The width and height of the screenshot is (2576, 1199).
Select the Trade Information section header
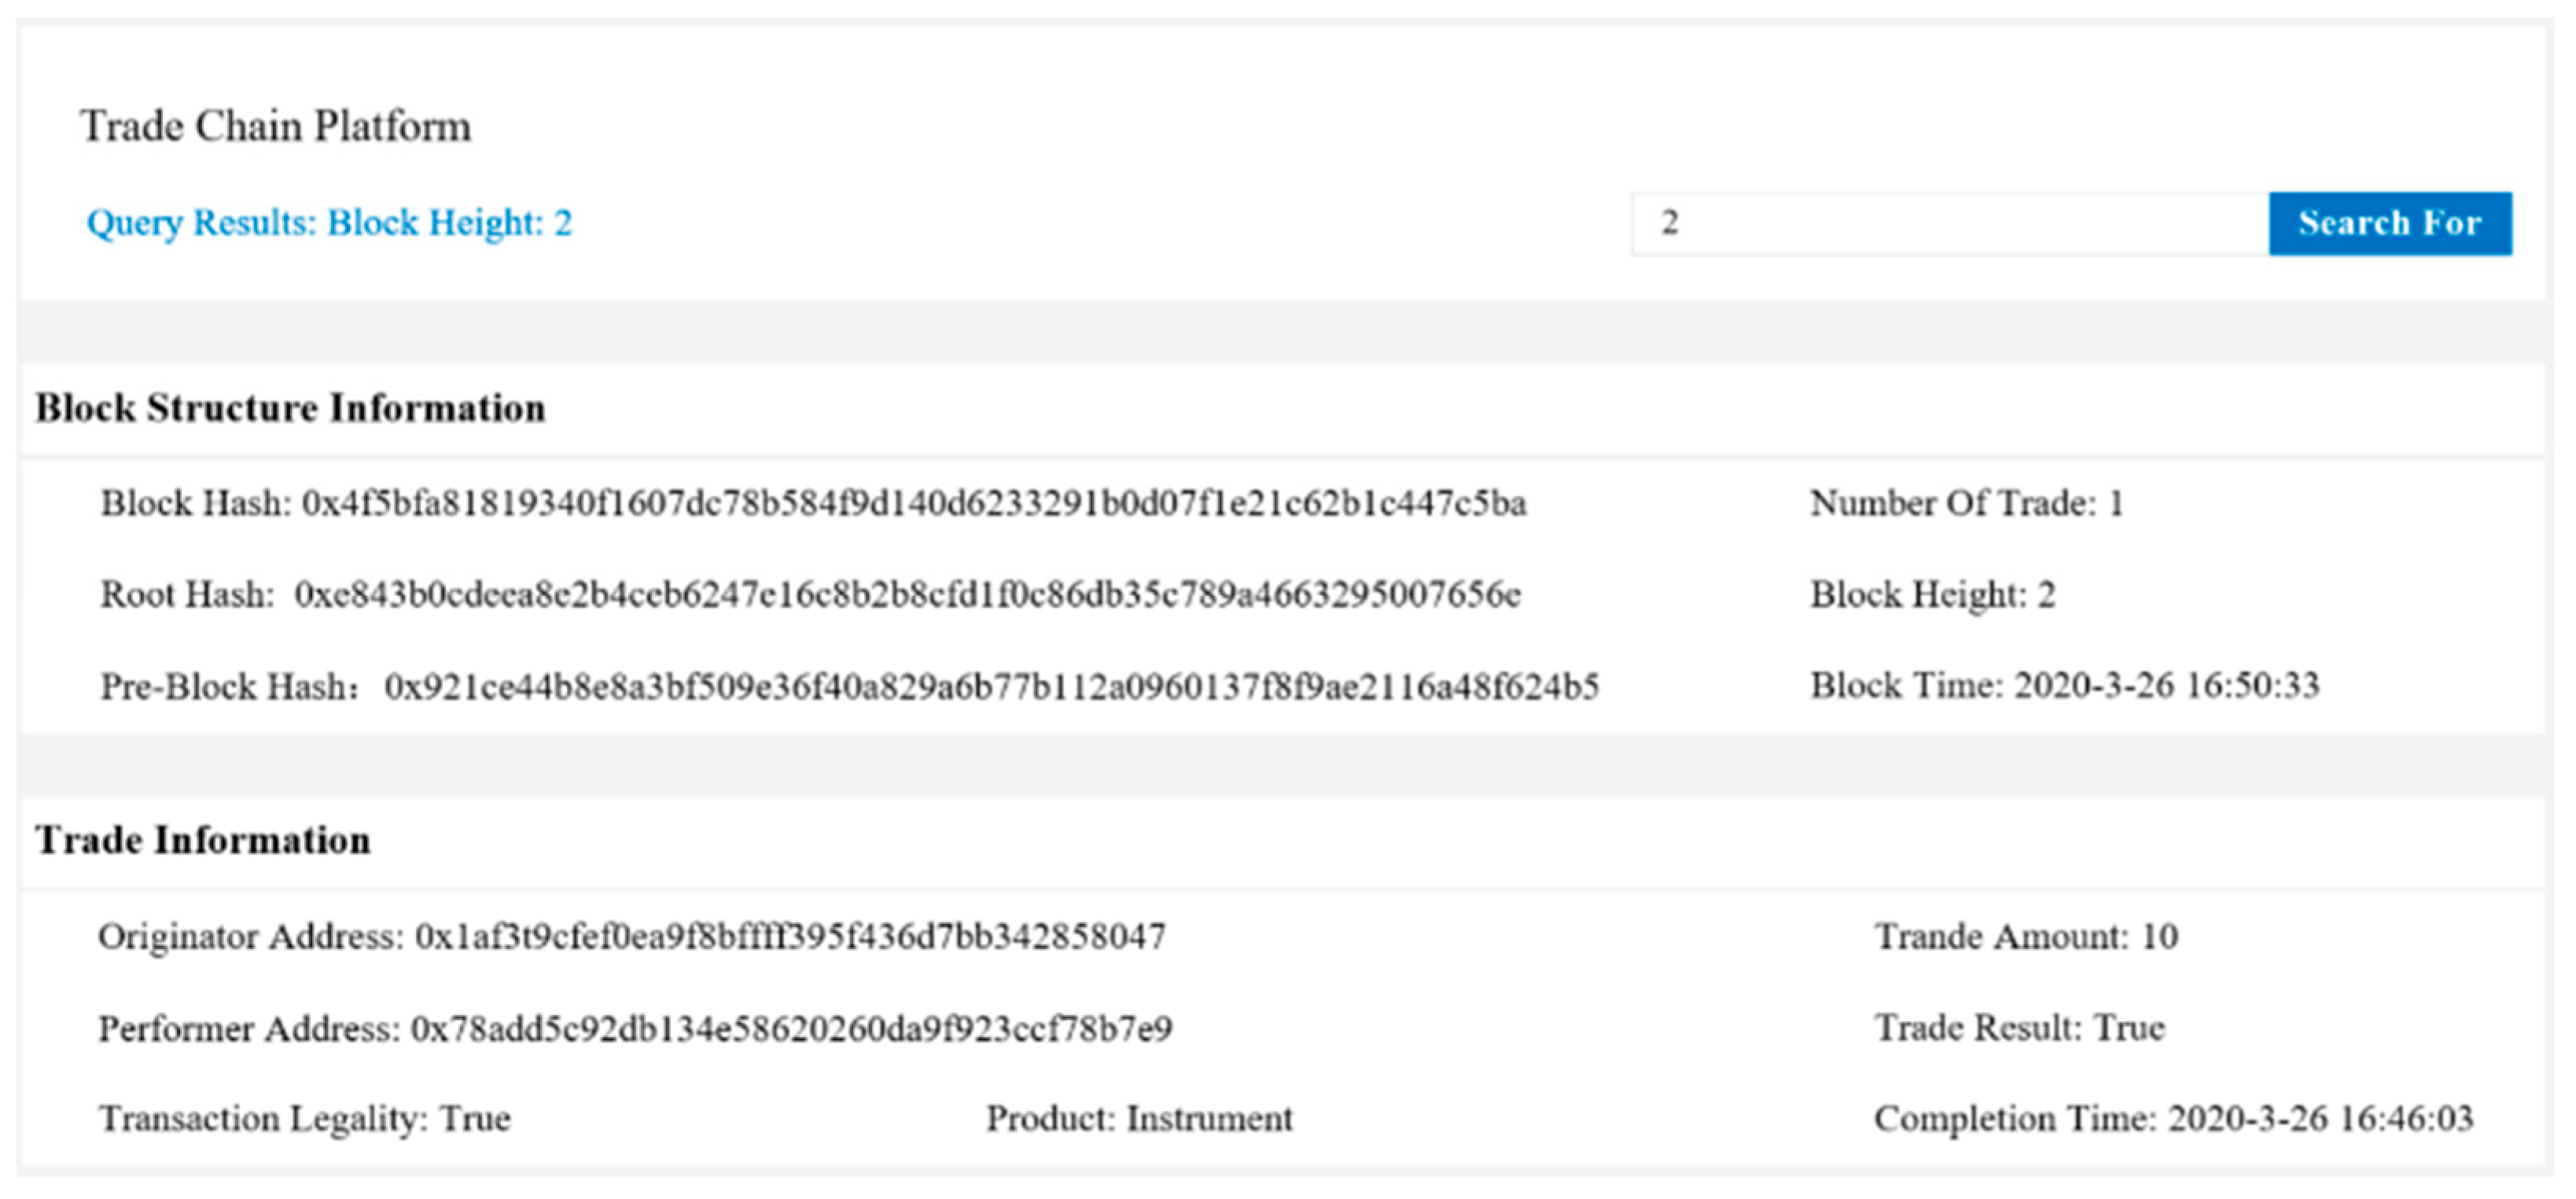[203, 840]
